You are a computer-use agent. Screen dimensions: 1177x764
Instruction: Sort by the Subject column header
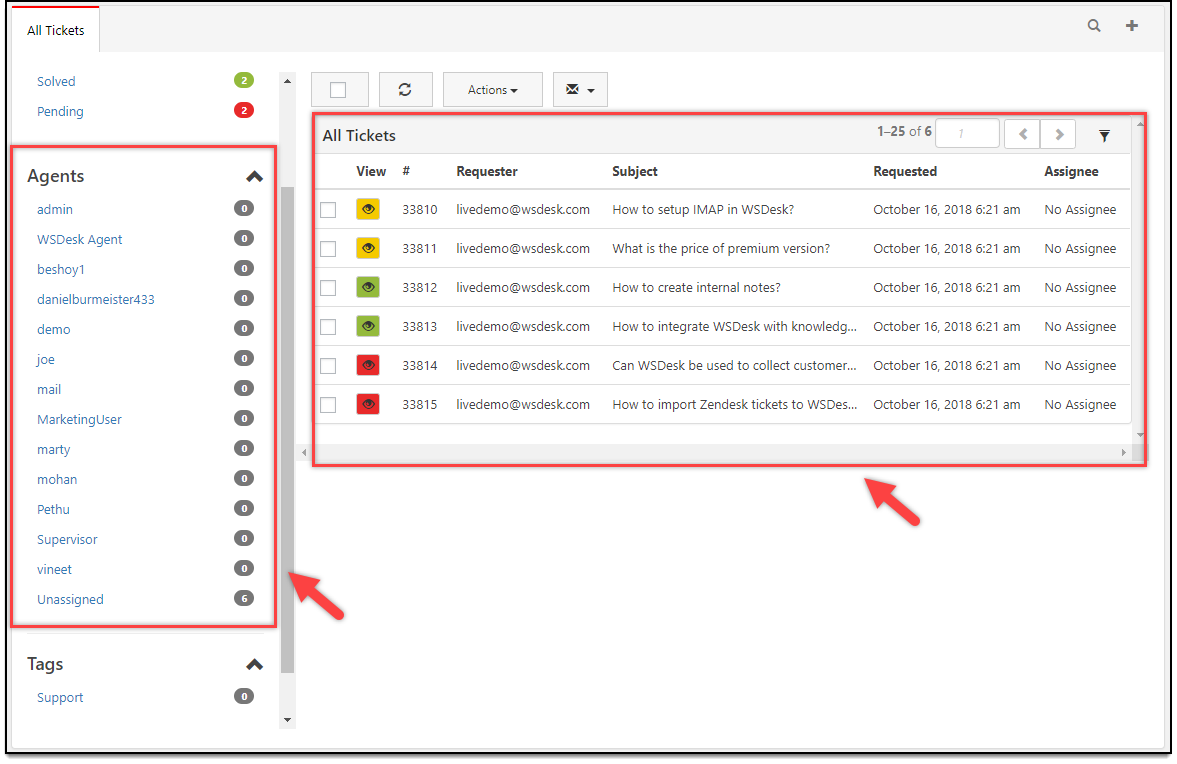point(634,171)
